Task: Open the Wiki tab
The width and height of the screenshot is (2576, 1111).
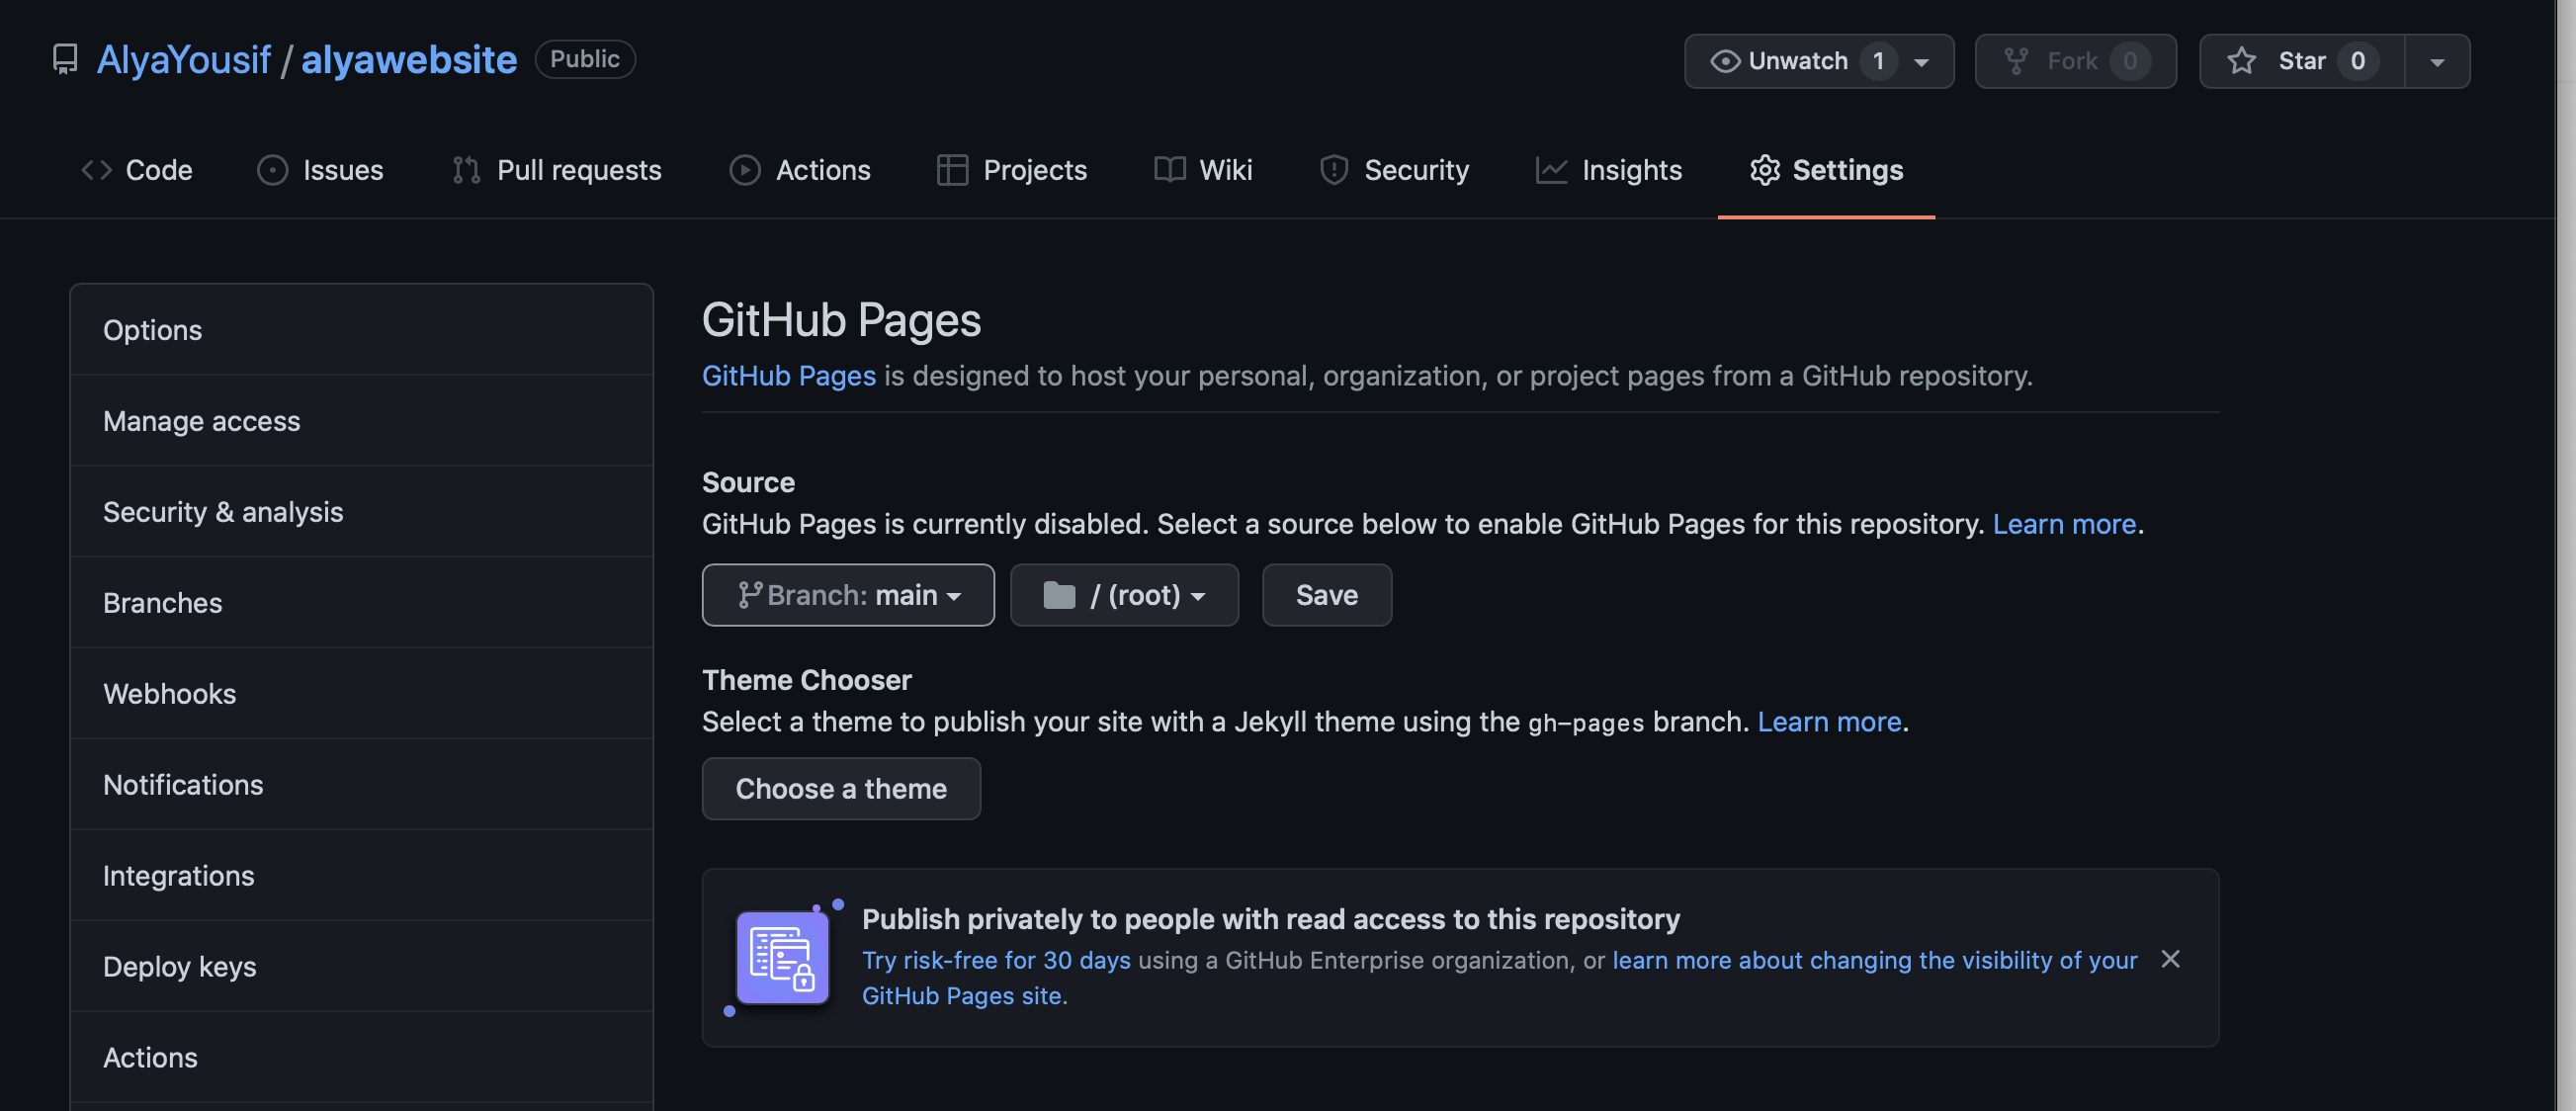Action: 1204,170
